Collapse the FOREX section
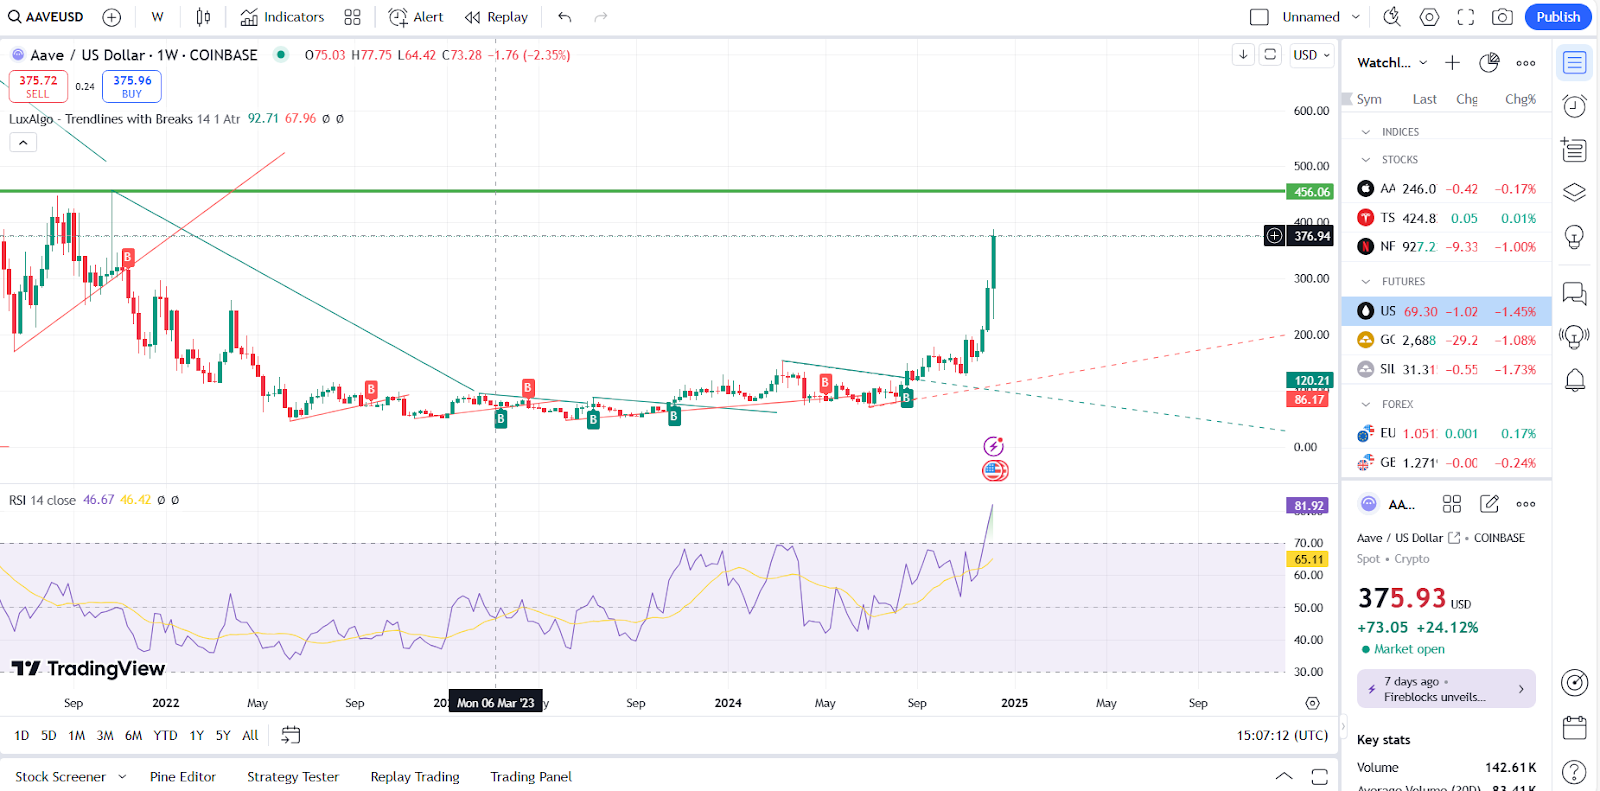 pyautogui.click(x=1366, y=405)
